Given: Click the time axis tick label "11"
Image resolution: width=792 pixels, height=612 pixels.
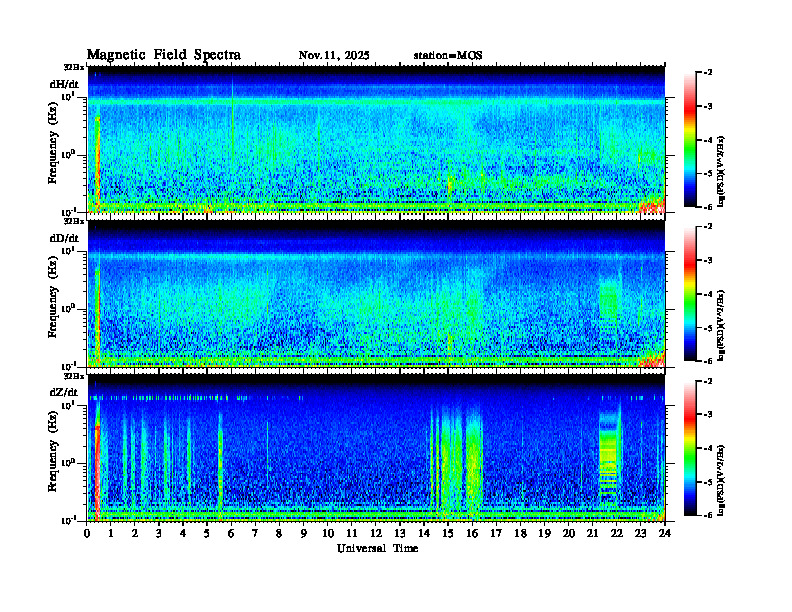Looking at the screenshot, I should coord(352,533).
